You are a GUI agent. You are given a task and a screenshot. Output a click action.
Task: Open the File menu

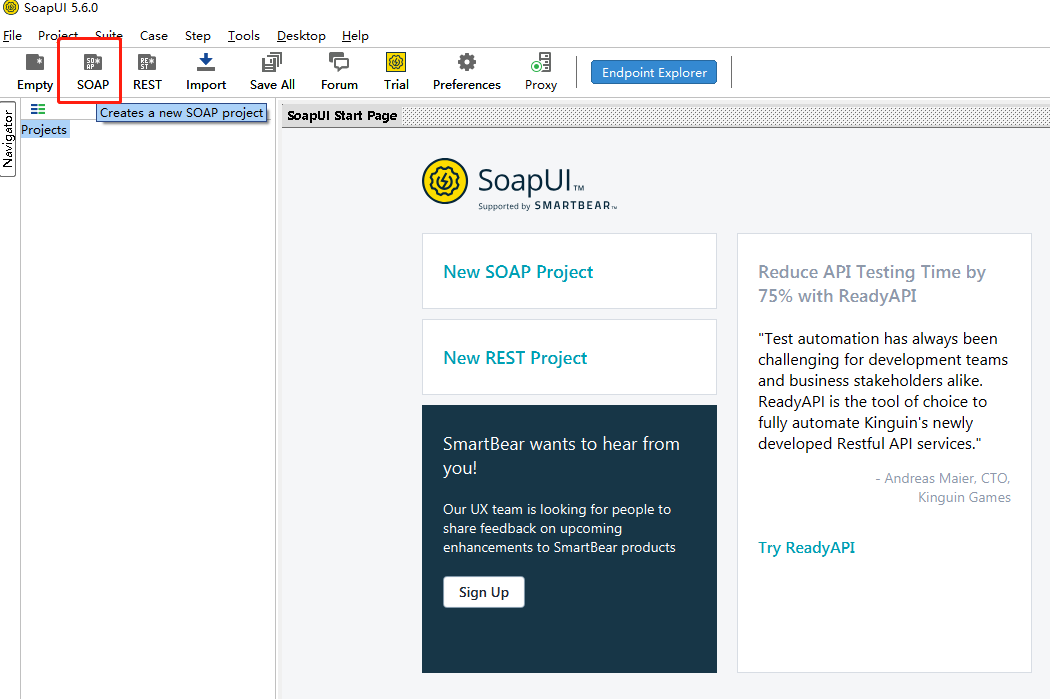coord(13,35)
